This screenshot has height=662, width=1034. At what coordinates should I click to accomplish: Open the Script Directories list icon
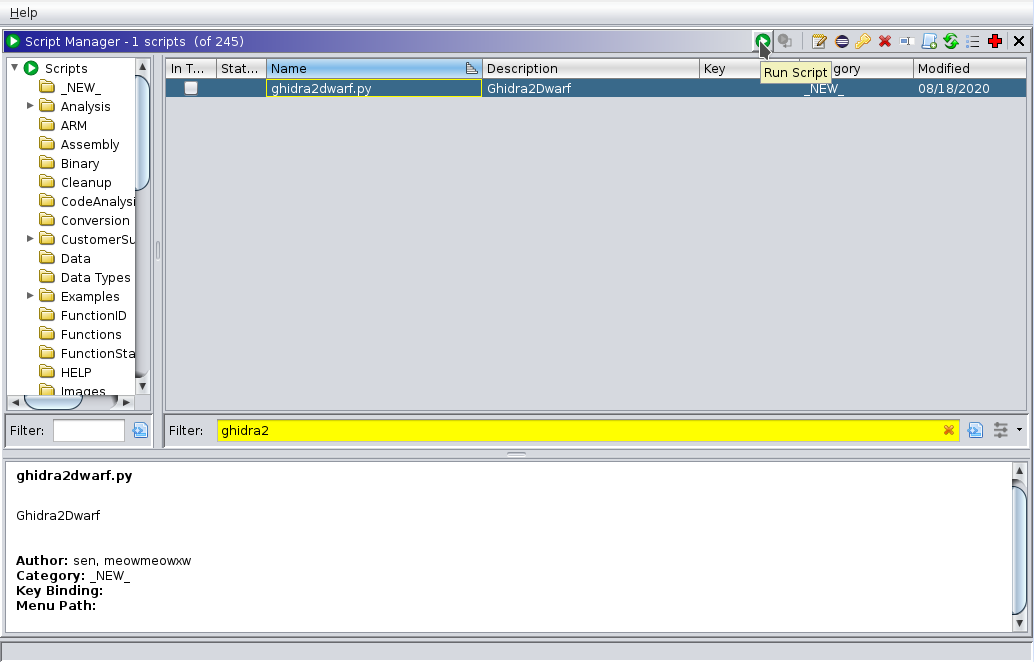[973, 42]
